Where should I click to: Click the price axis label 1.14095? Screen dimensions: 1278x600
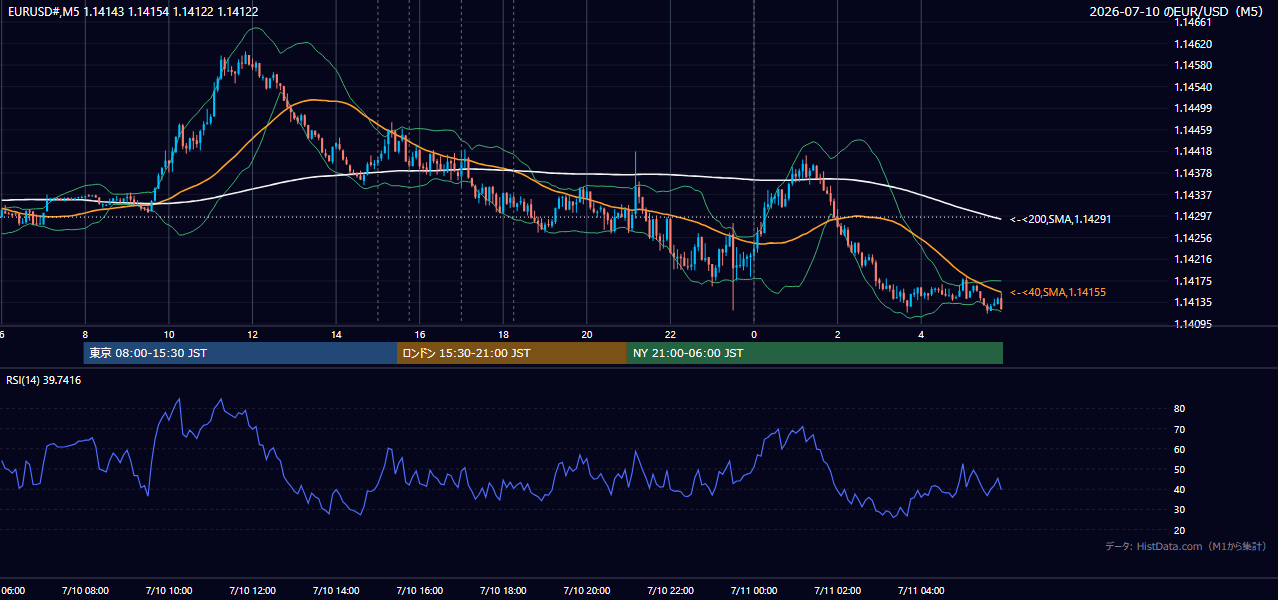coord(1192,324)
